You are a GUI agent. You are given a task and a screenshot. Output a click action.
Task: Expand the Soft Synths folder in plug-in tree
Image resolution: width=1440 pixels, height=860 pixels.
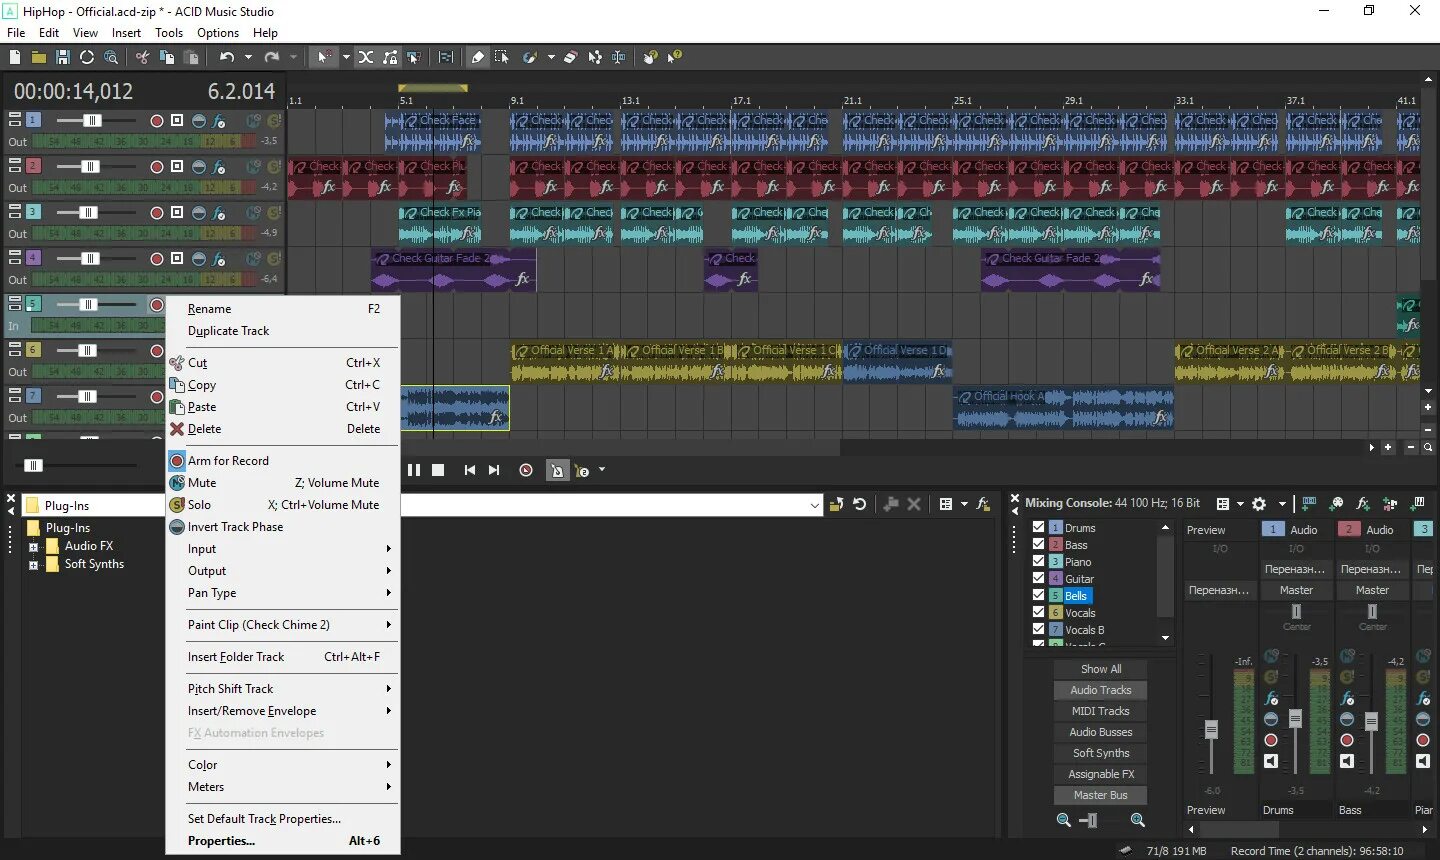(x=33, y=565)
